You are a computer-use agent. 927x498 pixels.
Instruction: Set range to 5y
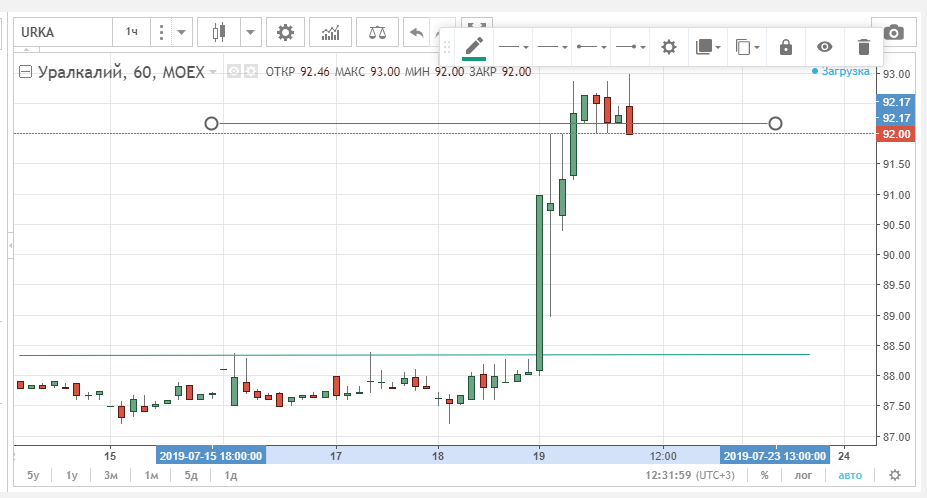tap(33, 476)
